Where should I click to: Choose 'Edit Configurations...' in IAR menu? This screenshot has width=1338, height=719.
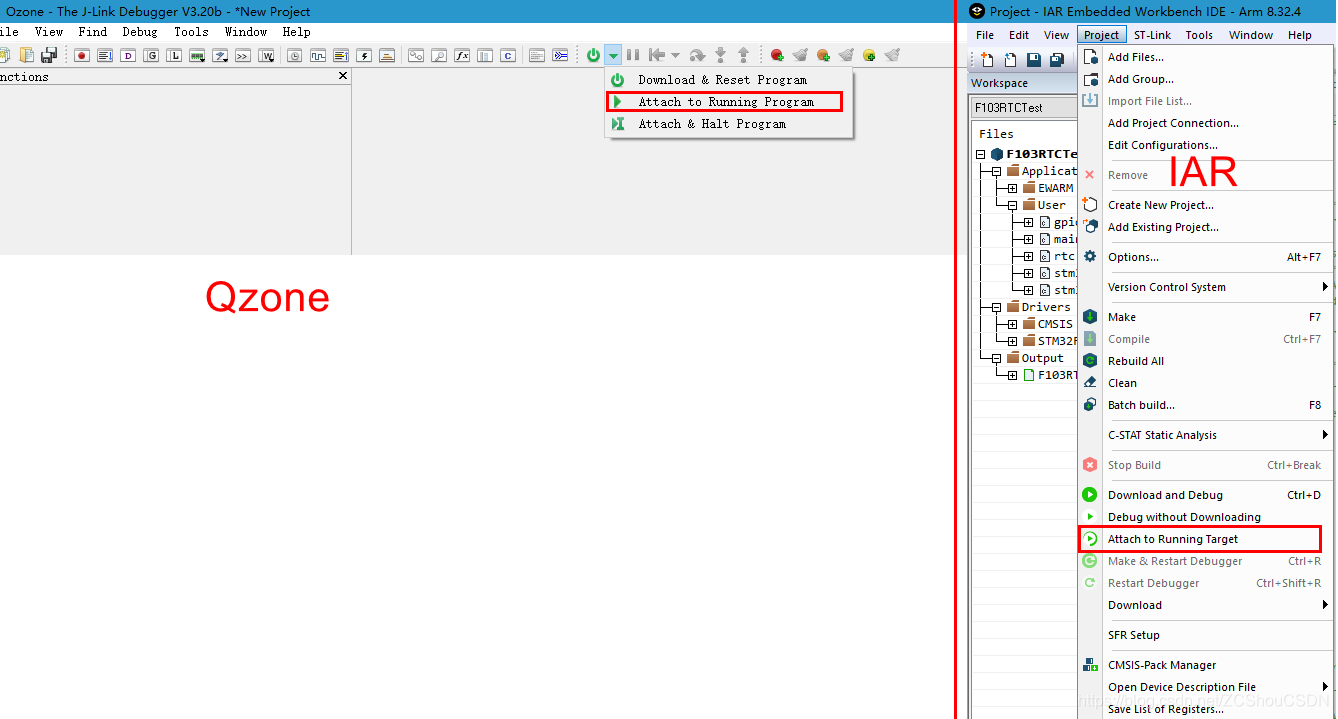[1205, 145]
